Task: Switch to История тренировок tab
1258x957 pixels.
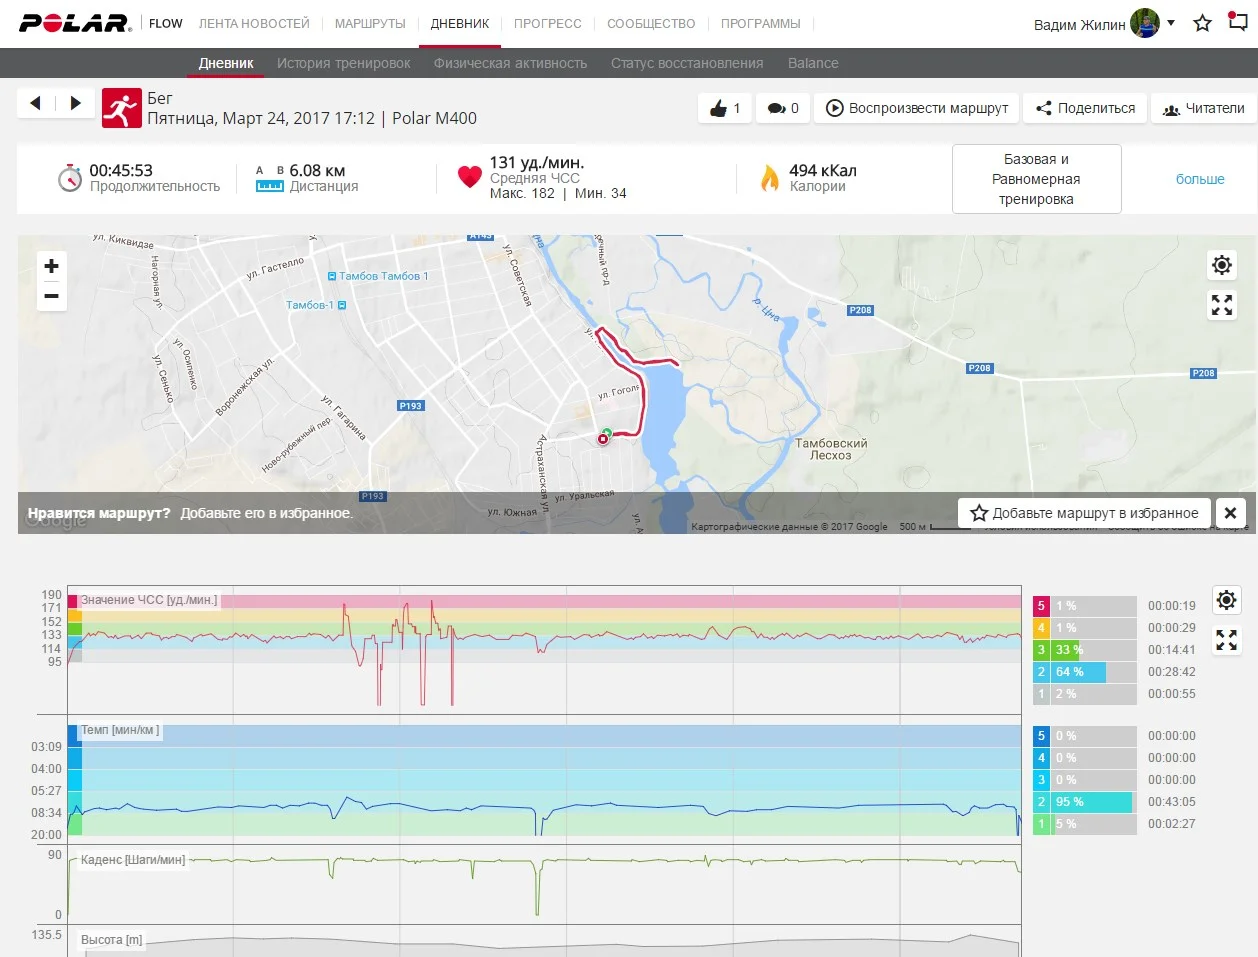Action: (343, 63)
